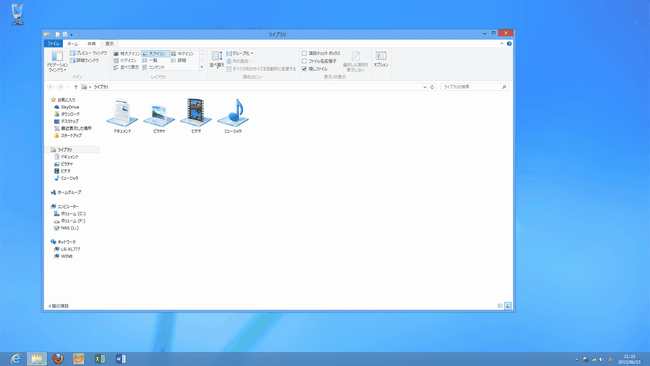The width and height of the screenshot is (650, 366).
Task: Launch Firefox from taskbar
Action: pos(58,359)
